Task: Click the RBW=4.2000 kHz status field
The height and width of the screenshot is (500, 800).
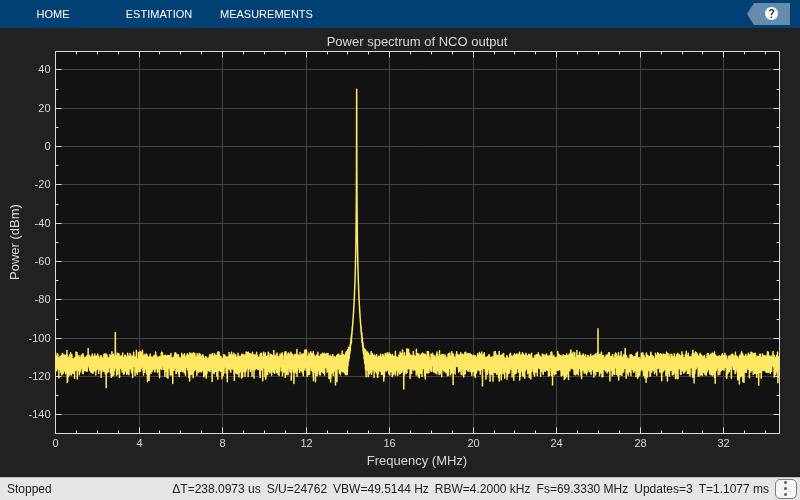Action: (x=482, y=489)
